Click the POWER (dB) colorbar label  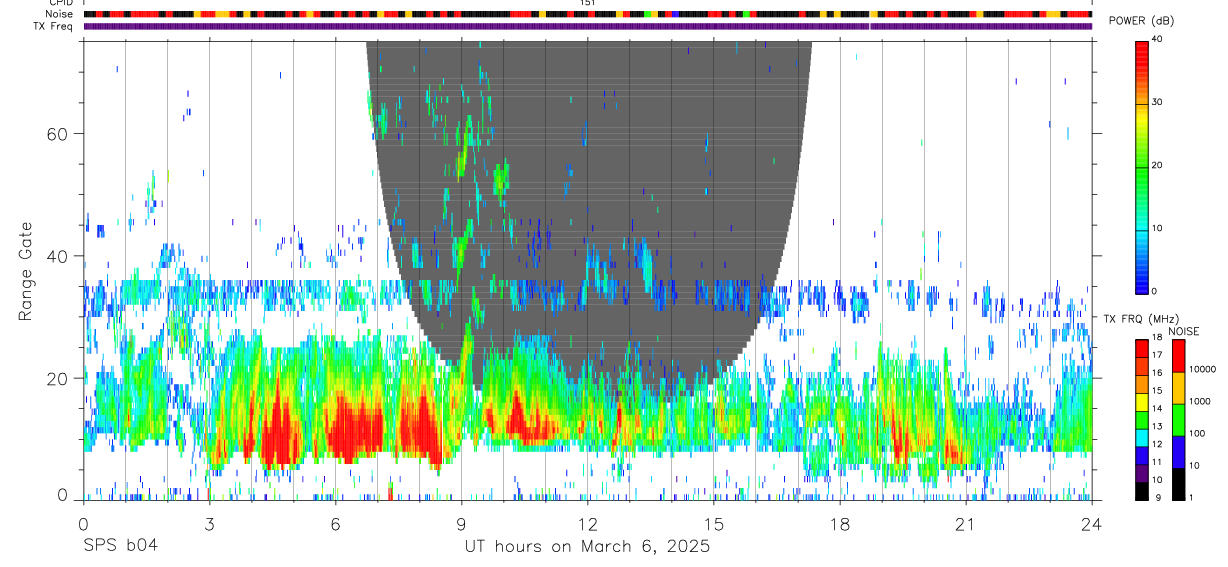pyautogui.click(x=1141, y=21)
